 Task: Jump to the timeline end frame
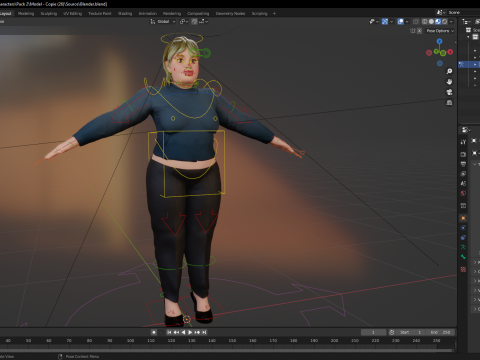coord(204,332)
